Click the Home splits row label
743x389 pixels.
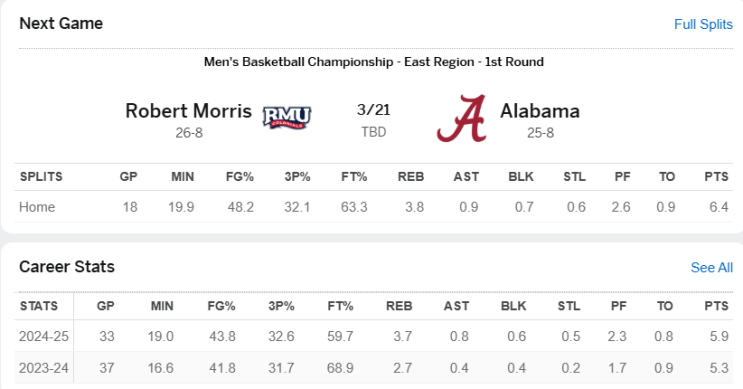(x=37, y=207)
